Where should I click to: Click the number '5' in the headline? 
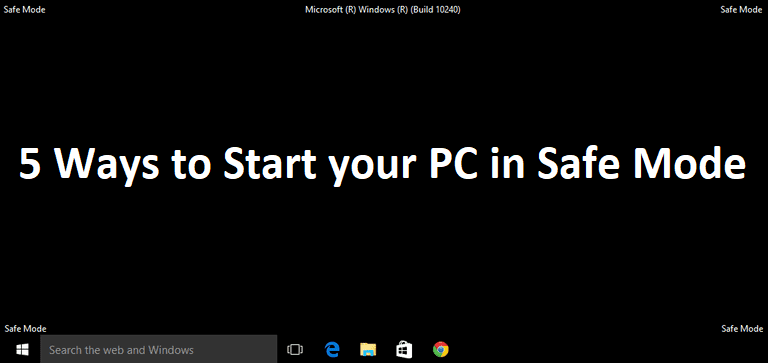pos(30,164)
